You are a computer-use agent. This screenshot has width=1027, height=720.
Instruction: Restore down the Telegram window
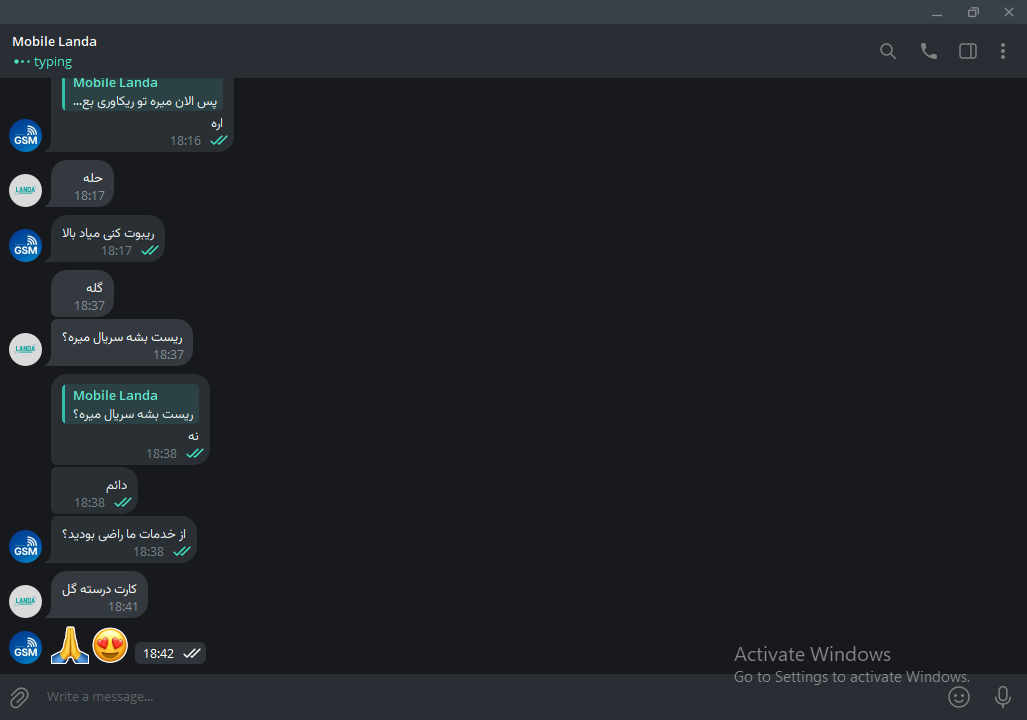click(973, 12)
